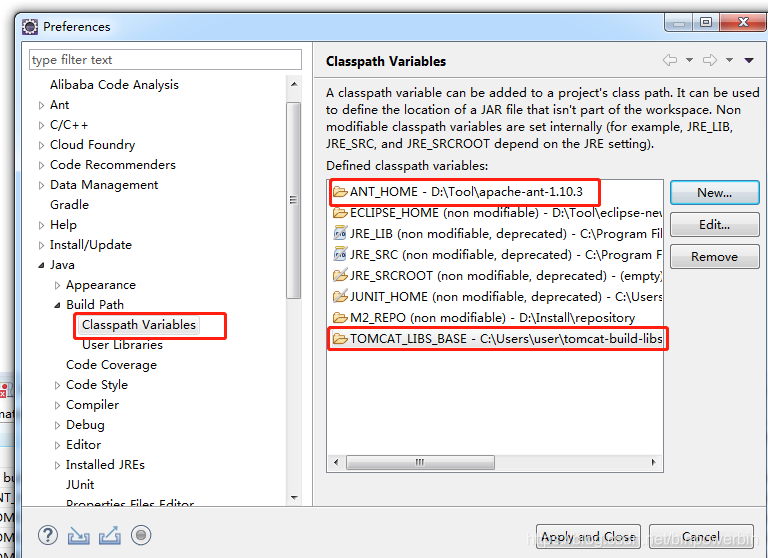Expand the Cloud Foundry node

[x=41, y=145]
